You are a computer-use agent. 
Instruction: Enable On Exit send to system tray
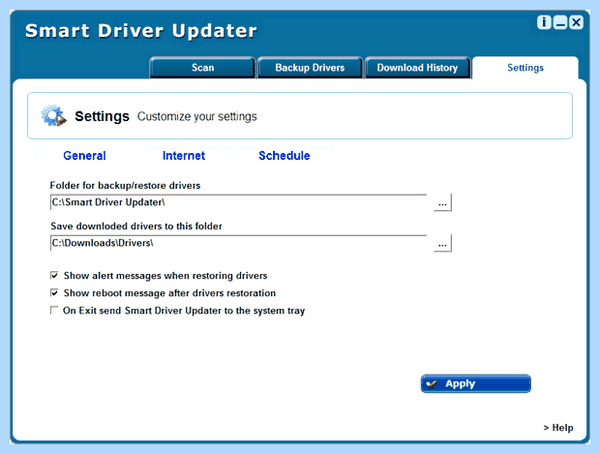tap(54, 310)
